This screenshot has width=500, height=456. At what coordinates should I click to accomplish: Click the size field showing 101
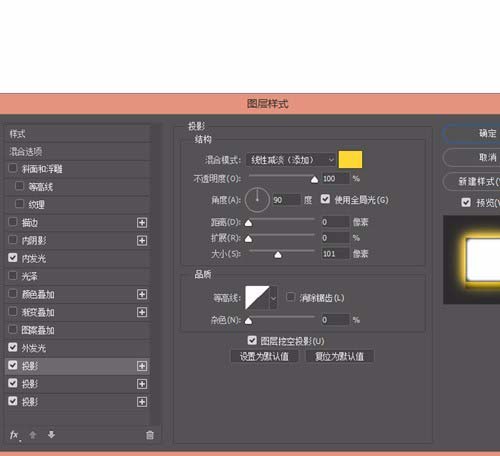[x=335, y=254]
